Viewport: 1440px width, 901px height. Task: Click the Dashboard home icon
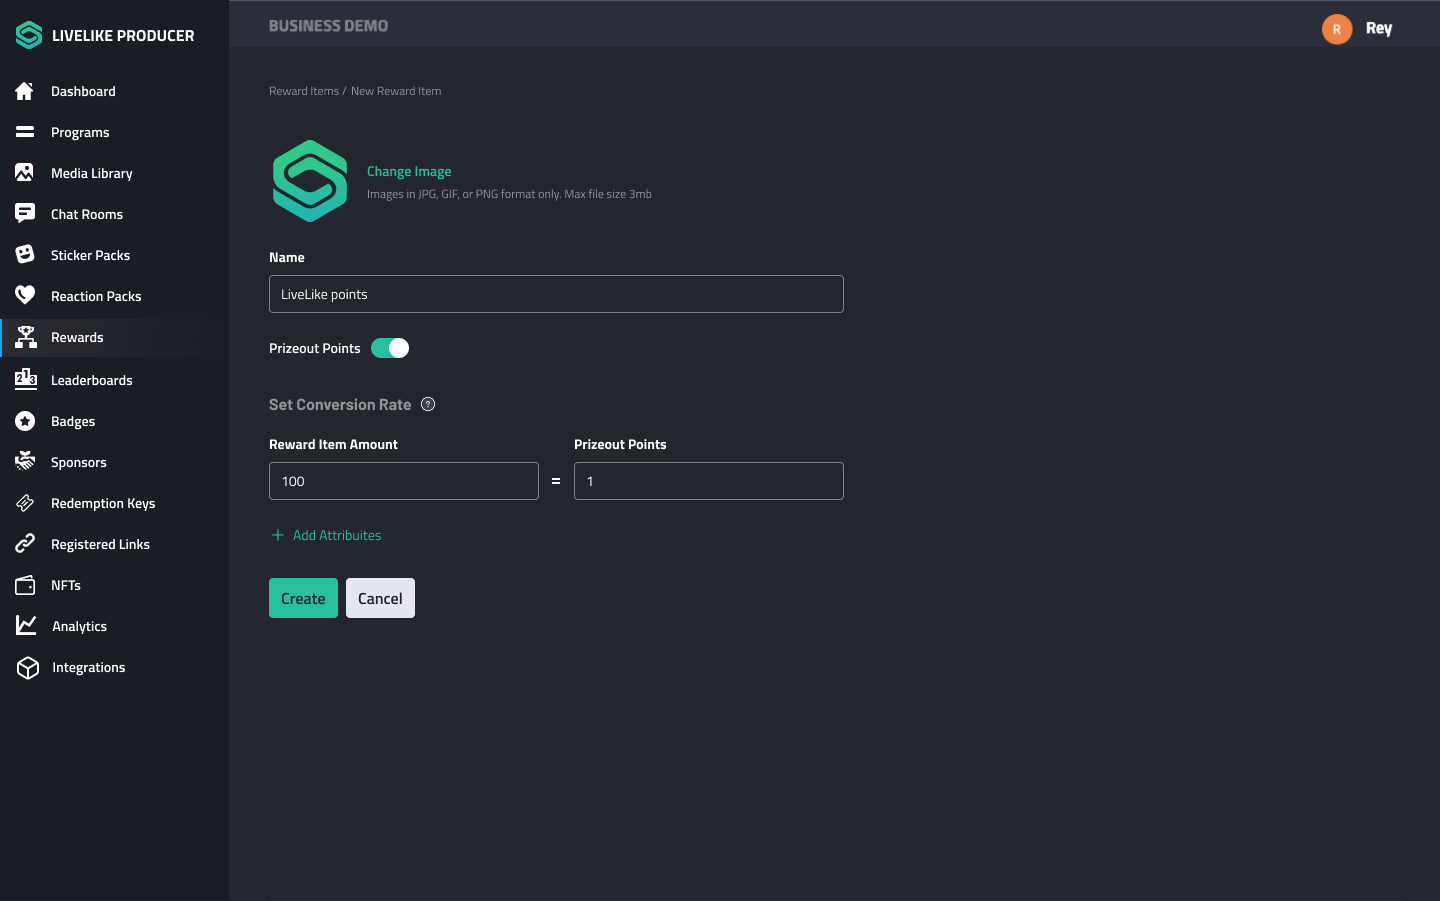pyautogui.click(x=25, y=91)
